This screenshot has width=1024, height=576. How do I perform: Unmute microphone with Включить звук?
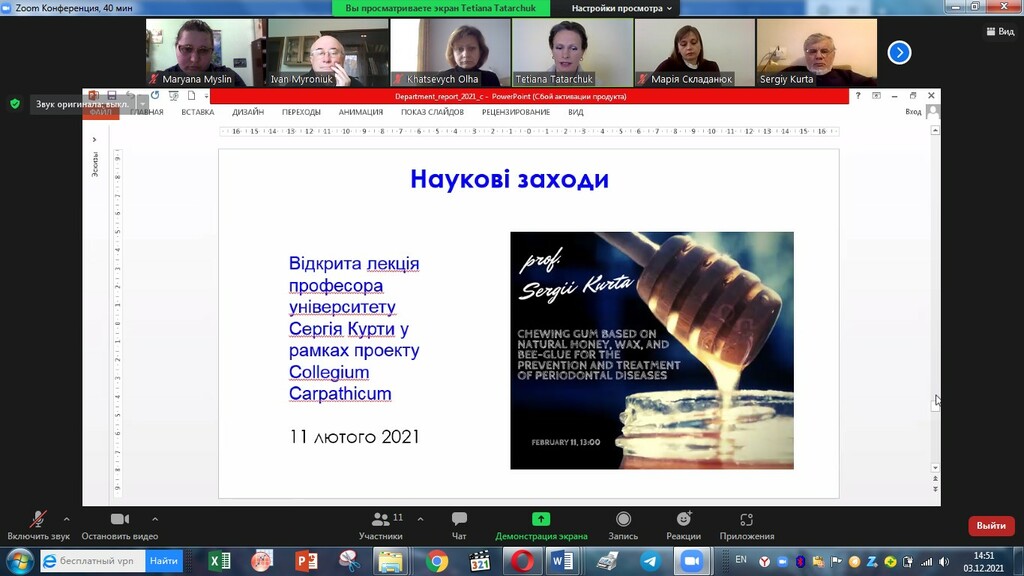pyautogui.click(x=38, y=526)
